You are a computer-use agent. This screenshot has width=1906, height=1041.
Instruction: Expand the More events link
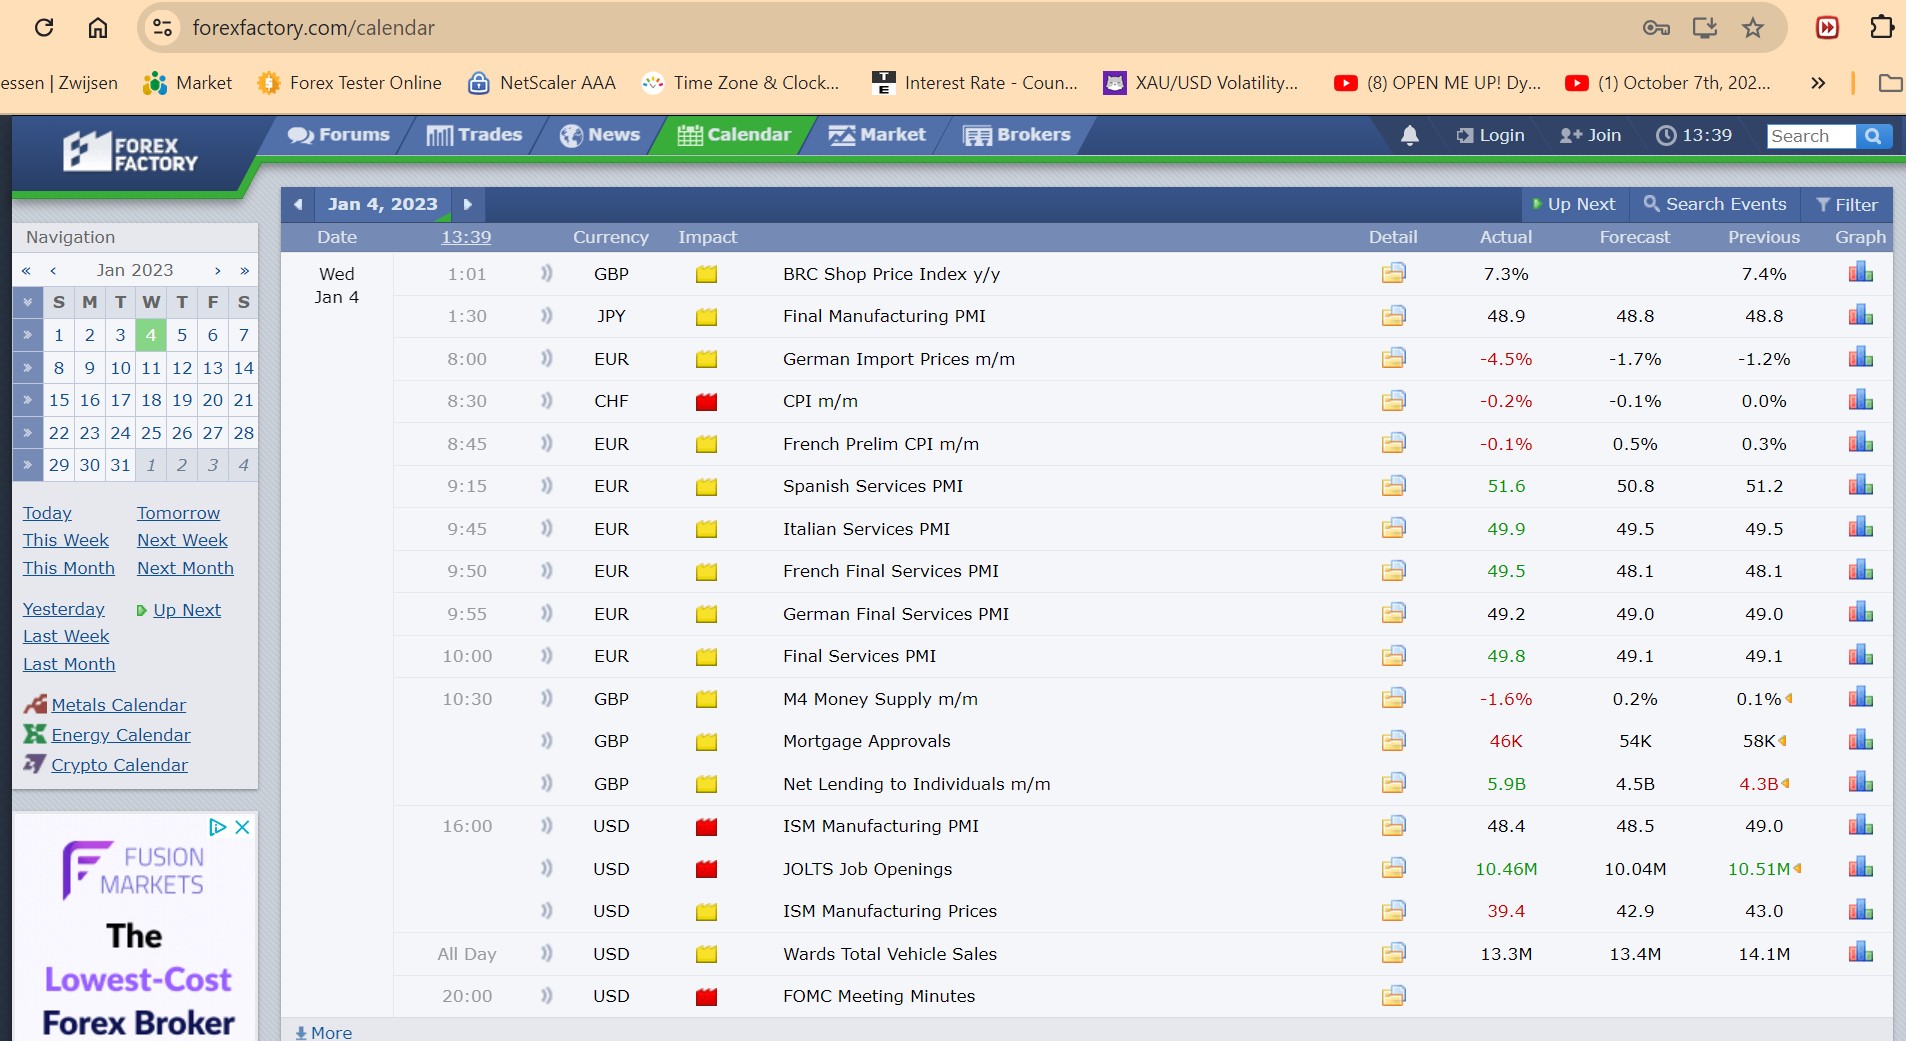coord(324,1032)
